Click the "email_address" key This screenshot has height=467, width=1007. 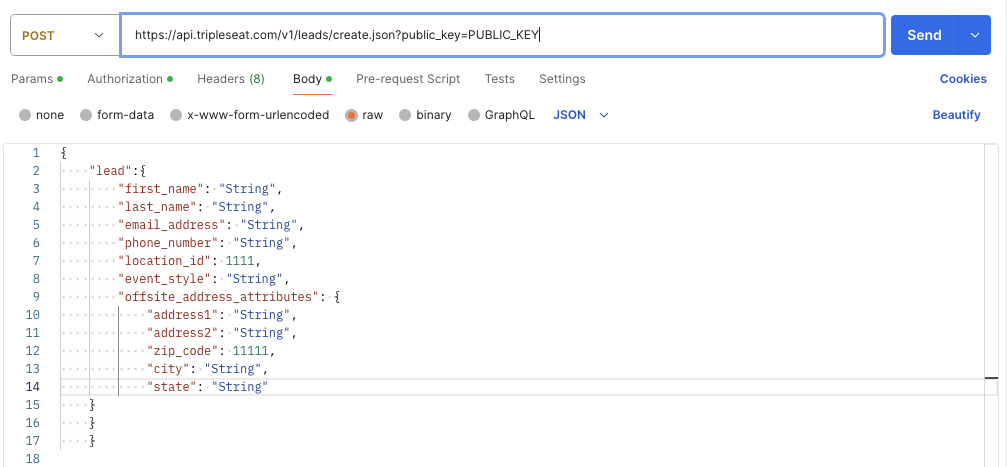[172, 225]
